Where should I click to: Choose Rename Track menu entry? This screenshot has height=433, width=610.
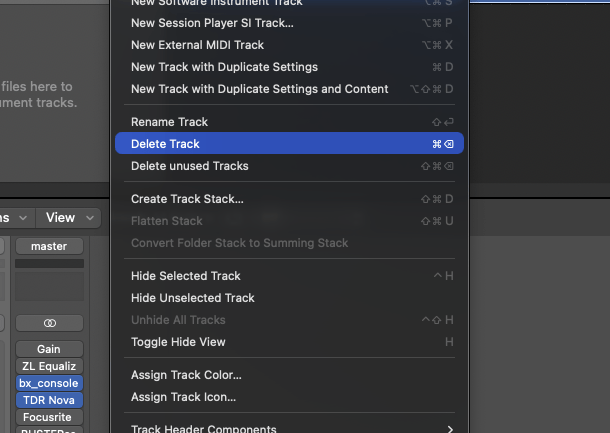pos(289,122)
